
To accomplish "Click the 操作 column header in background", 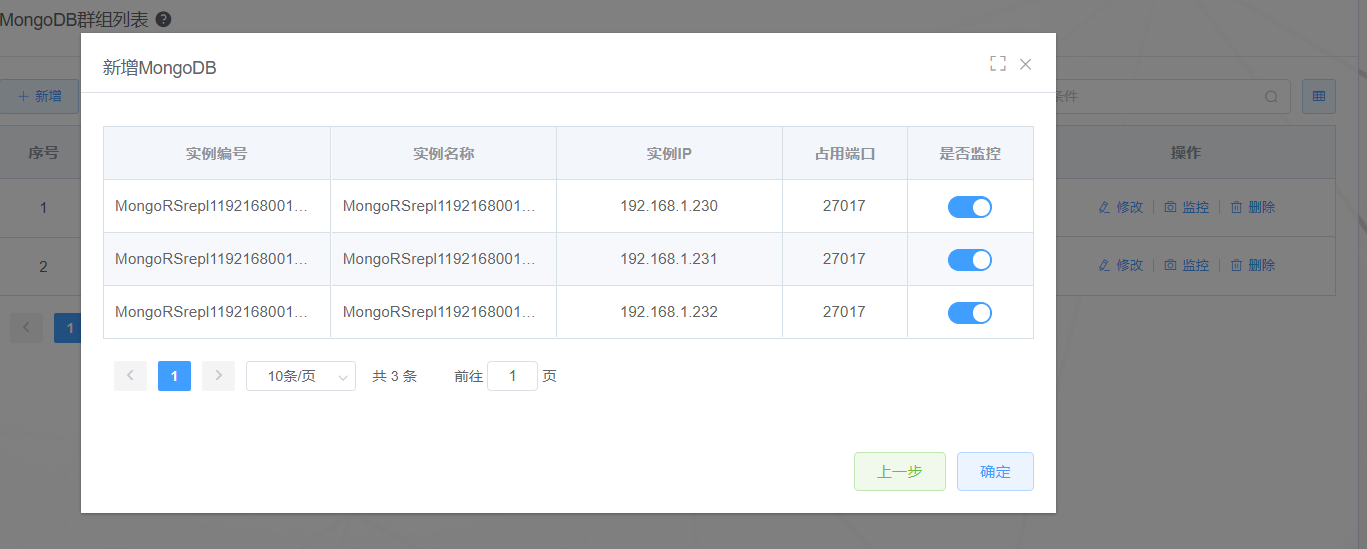I will pos(1186,153).
